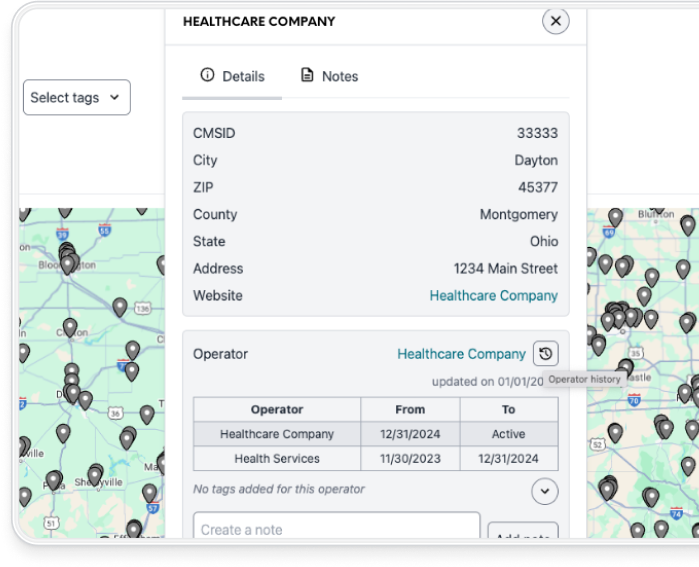
Task: Switch to the Notes tab
Action: (x=329, y=76)
